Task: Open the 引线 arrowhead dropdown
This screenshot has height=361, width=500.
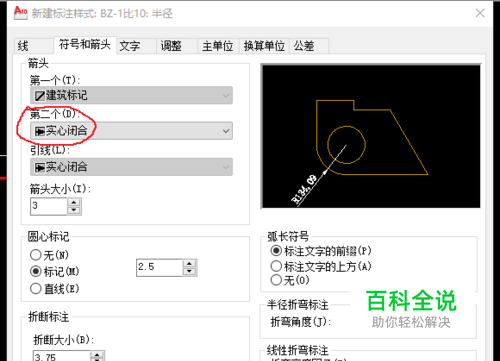Action: pyautogui.click(x=131, y=167)
